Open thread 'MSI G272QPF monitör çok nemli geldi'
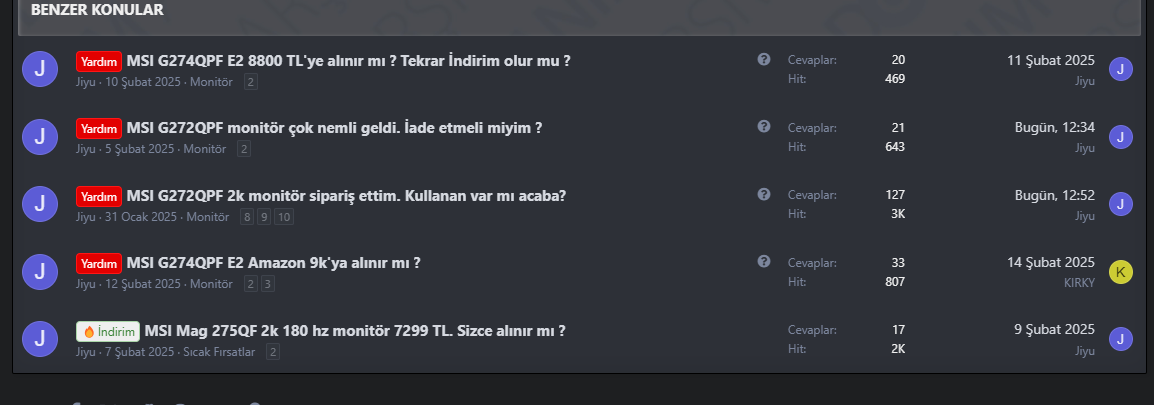This screenshot has height=405, width=1154. tap(334, 128)
